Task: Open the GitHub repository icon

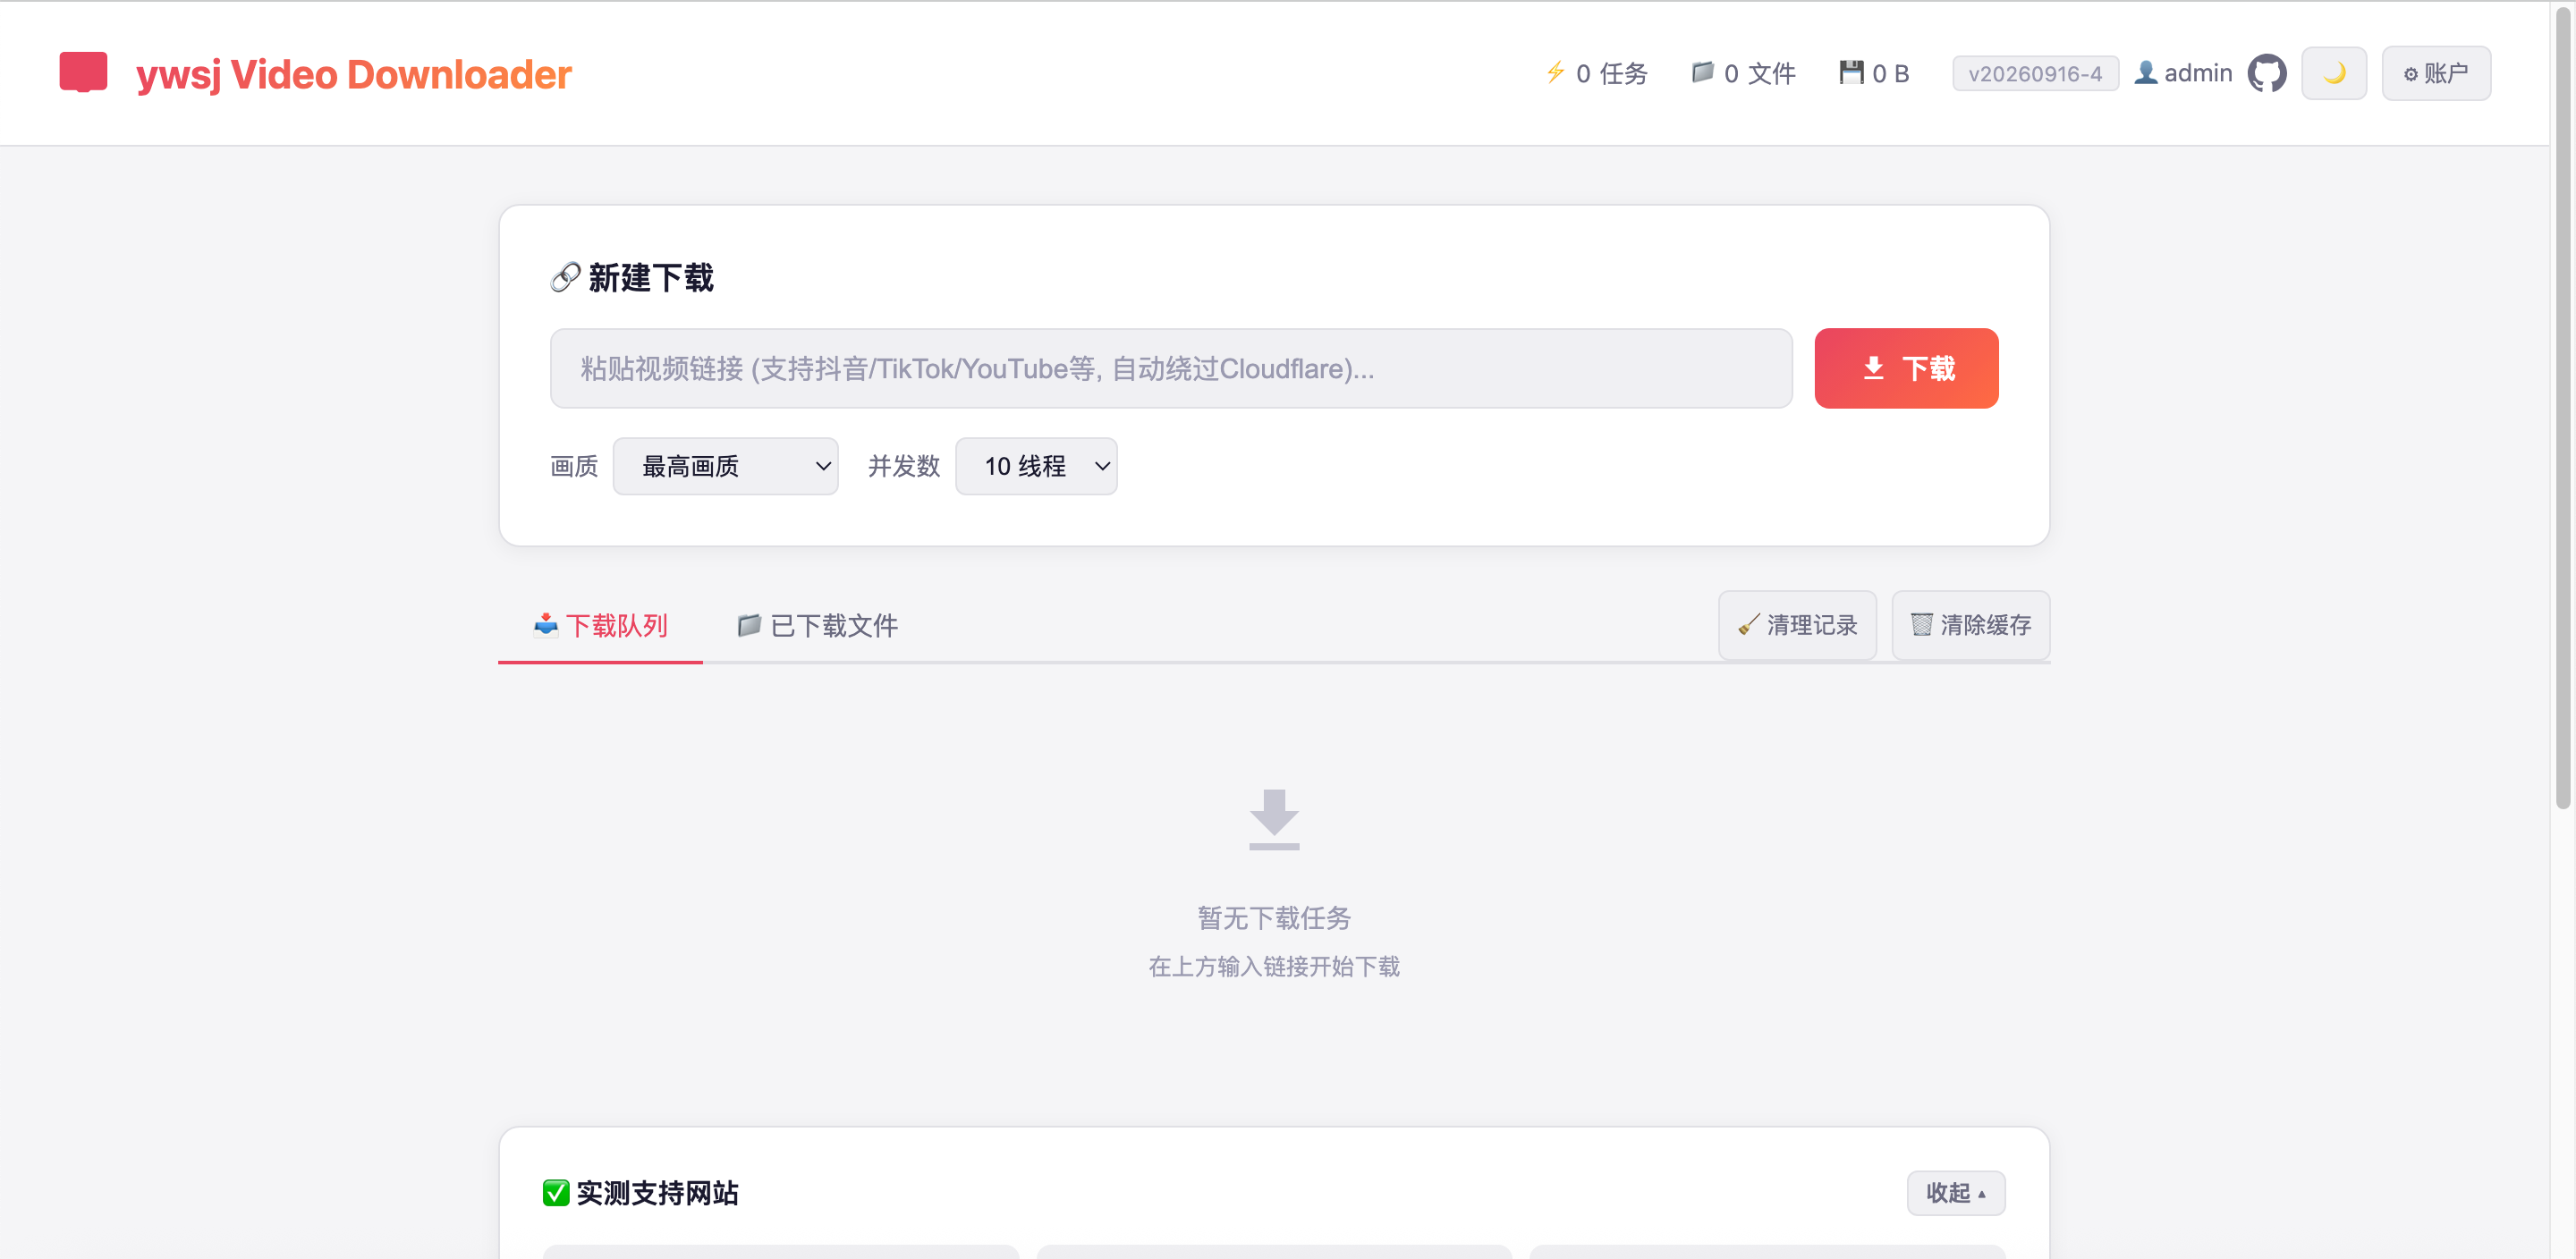Action: 2266,73
